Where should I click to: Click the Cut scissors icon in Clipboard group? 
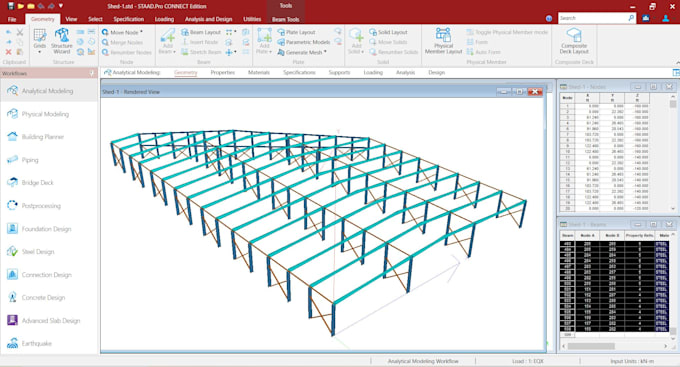pyautogui.click(x=20, y=32)
